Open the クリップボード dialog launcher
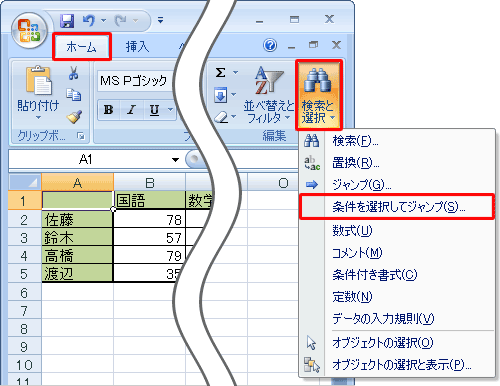Image resolution: width=500 pixels, height=386 pixels. [x=81, y=136]
